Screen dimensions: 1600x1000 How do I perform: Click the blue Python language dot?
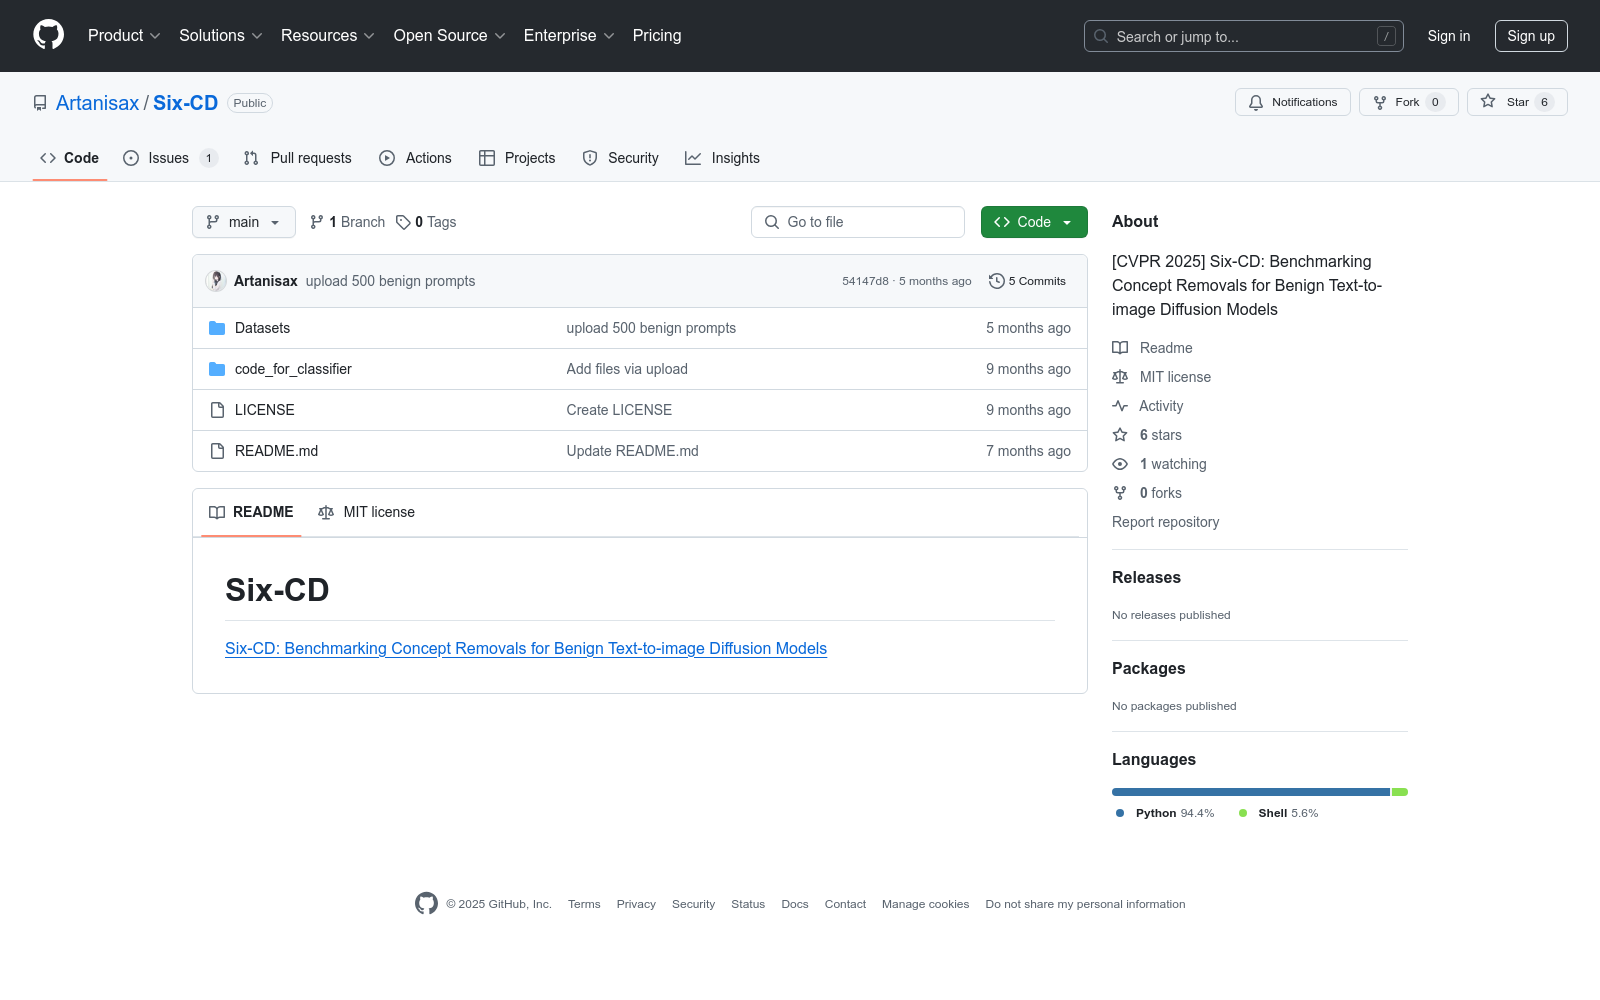[x=1120, y=813]
